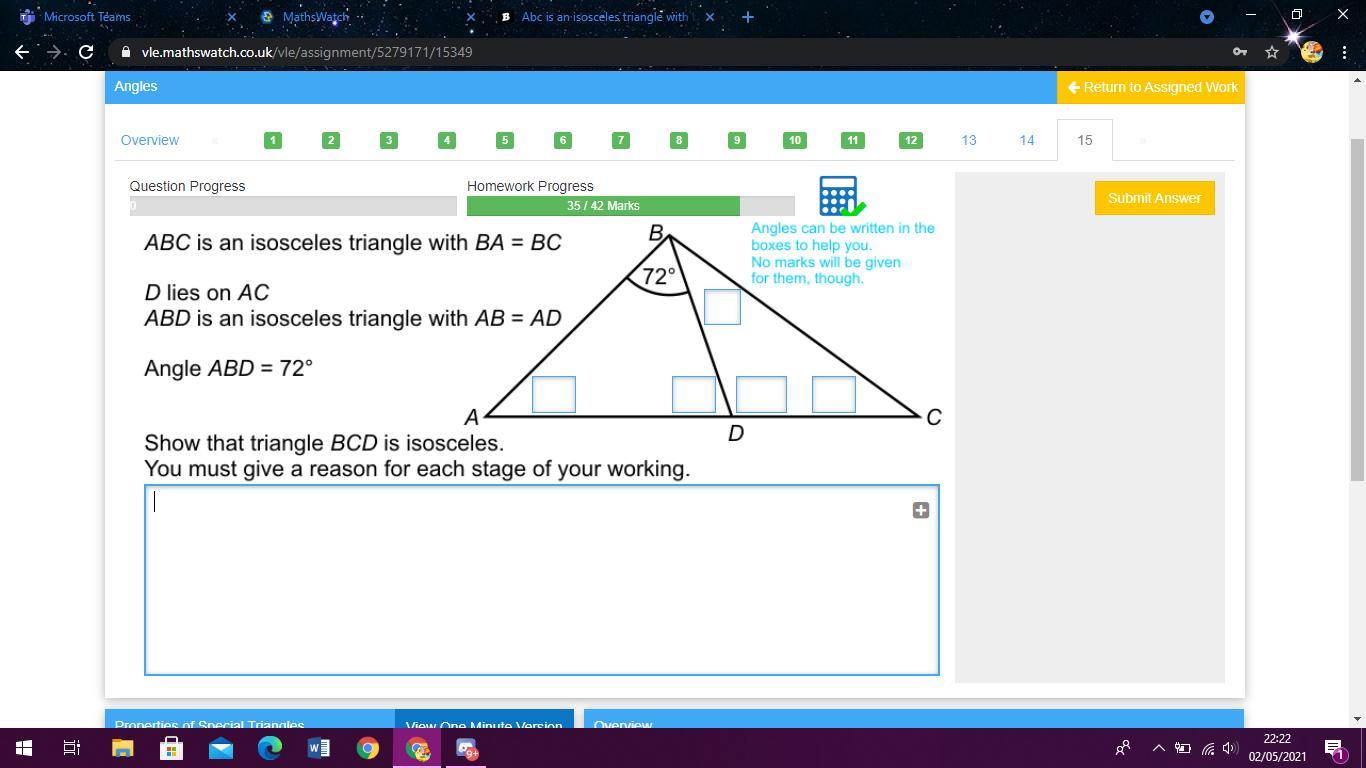Image resolution: width=1366 pixels, height=768 pixels.
Task: Click the taskbar clock and date
Action: (x=1277, y=748)
